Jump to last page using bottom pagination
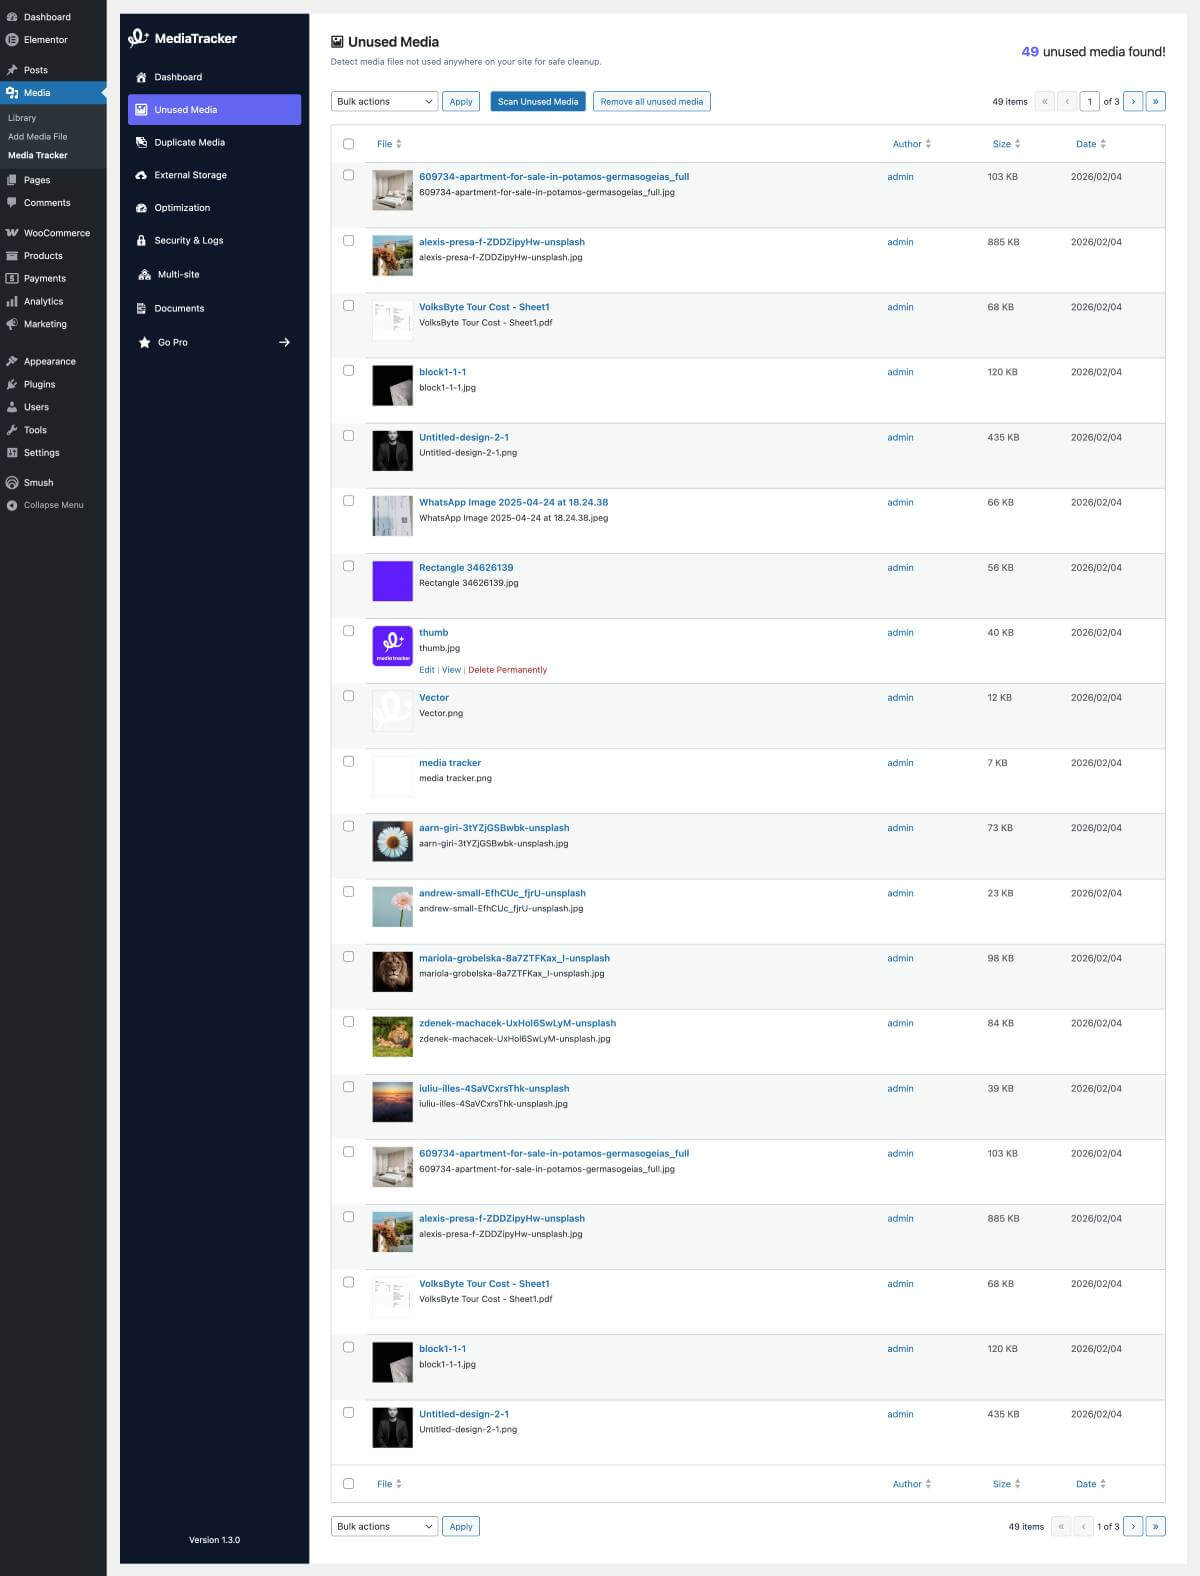Viewport: 1200px width, 1576px height. click(x=1156, y=1526)
